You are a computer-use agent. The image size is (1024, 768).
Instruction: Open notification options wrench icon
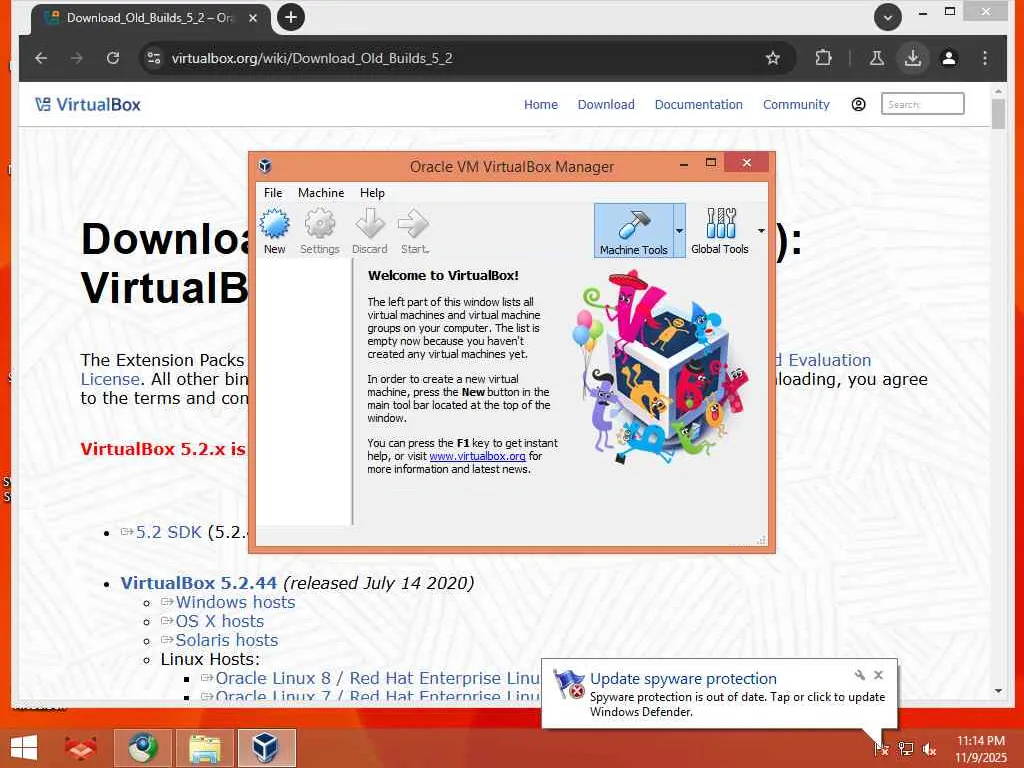pos(859,675)
